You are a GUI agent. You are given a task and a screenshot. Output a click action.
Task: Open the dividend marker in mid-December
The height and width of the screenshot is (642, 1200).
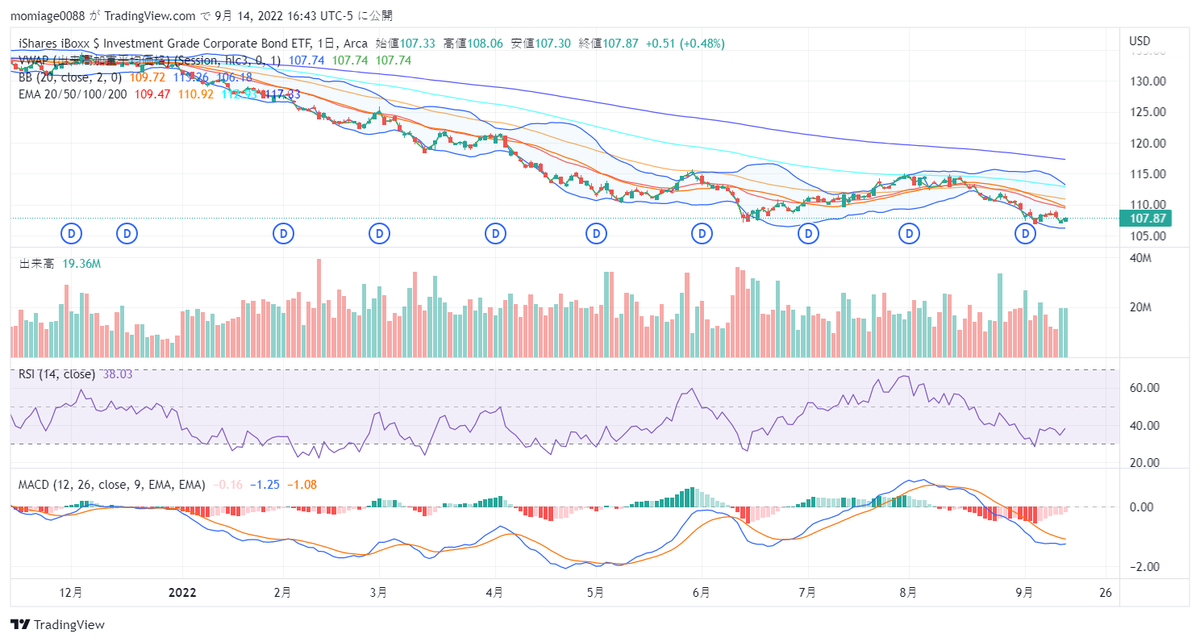[x=127, y=233]
